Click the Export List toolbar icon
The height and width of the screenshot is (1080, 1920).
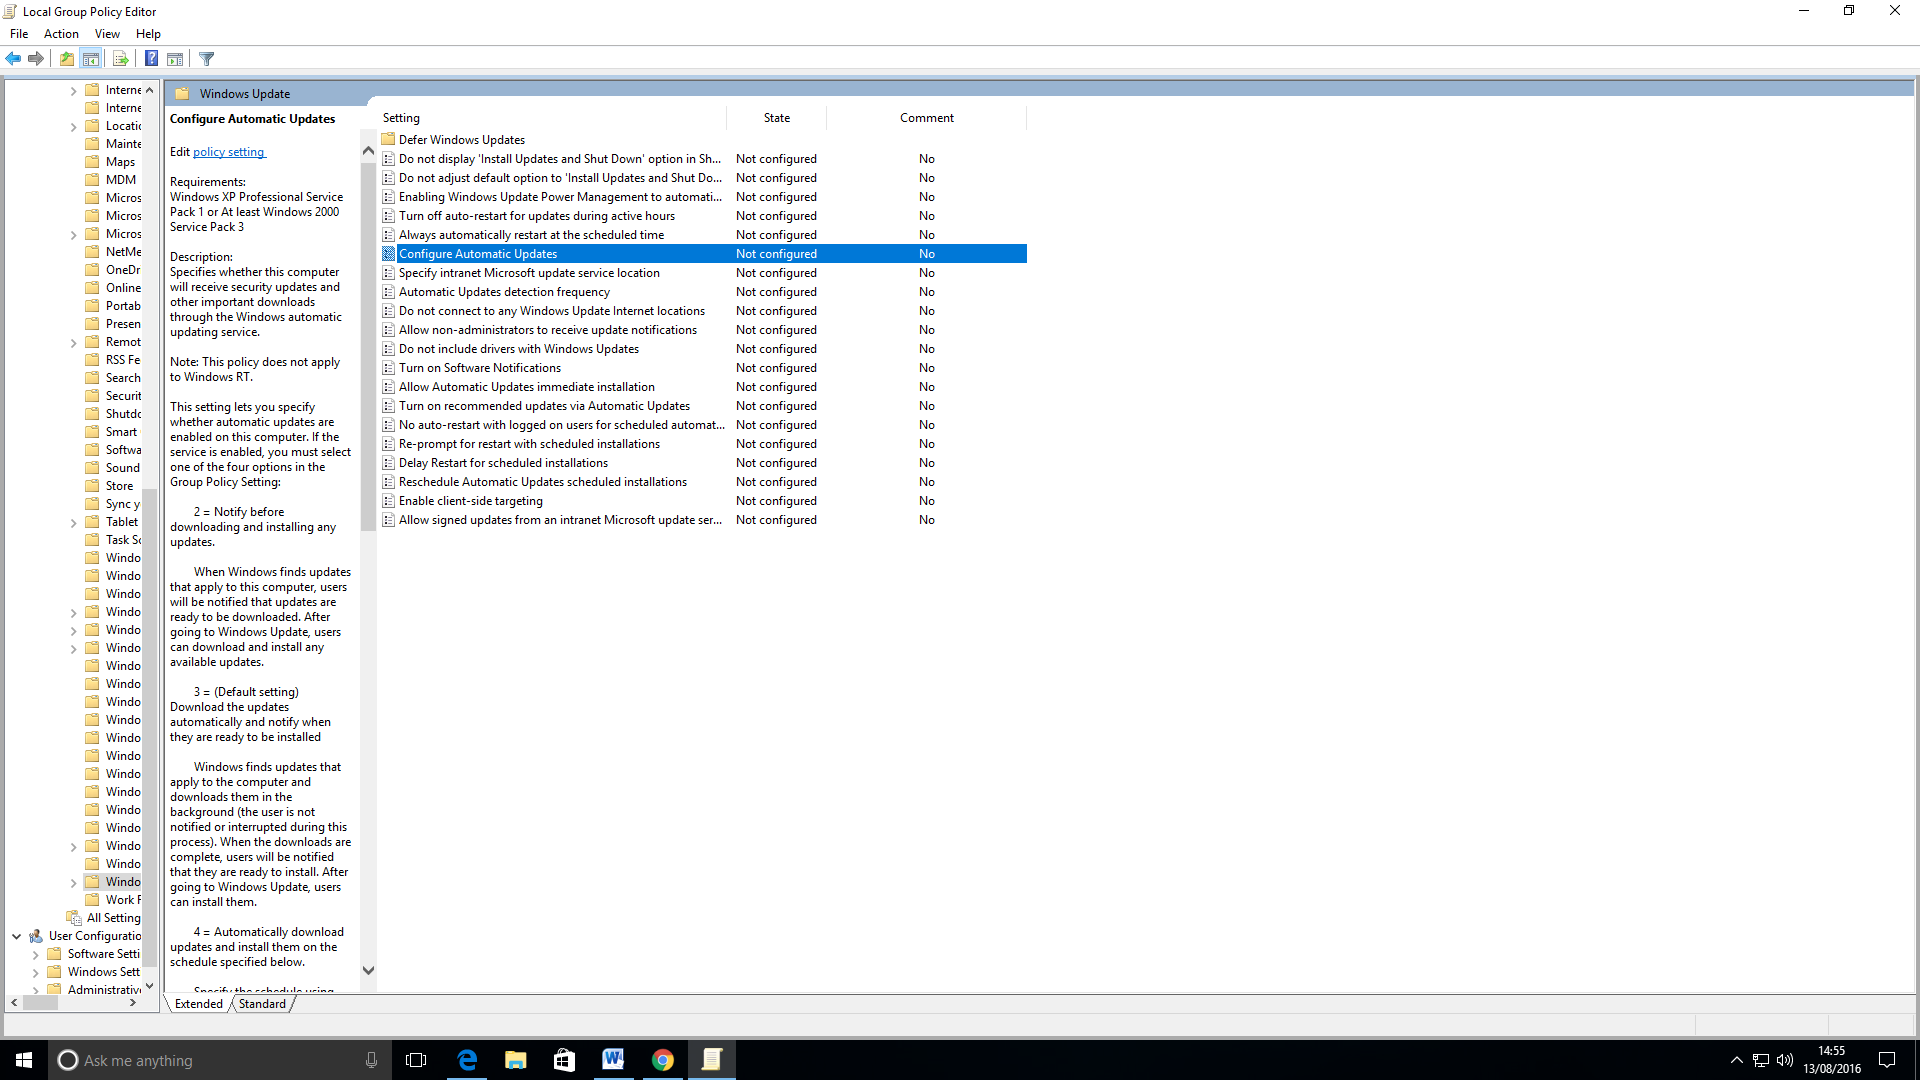click(120, 59)
